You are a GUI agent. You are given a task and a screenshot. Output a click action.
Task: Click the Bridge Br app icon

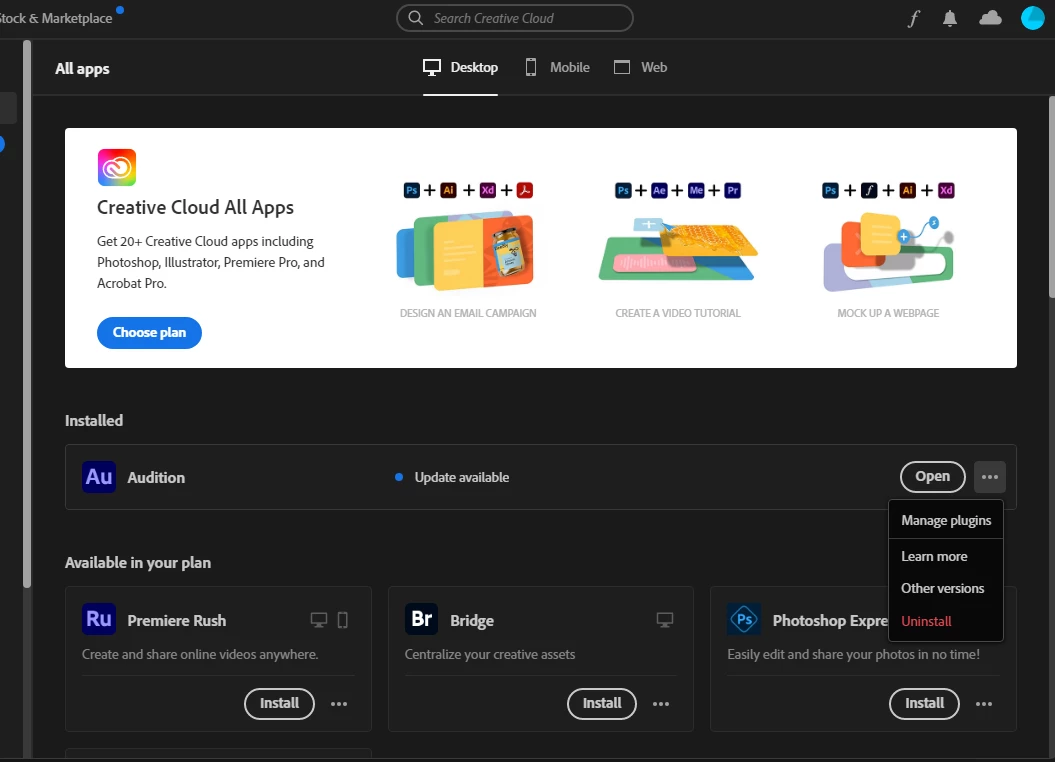pyautogui.click(x=421, y=619)
